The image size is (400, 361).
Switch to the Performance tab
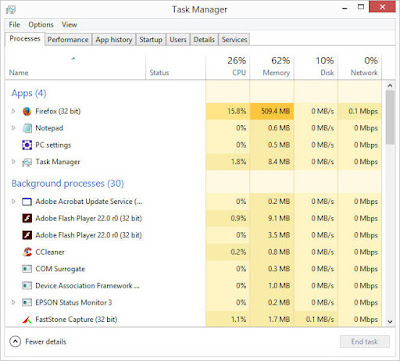68,40
